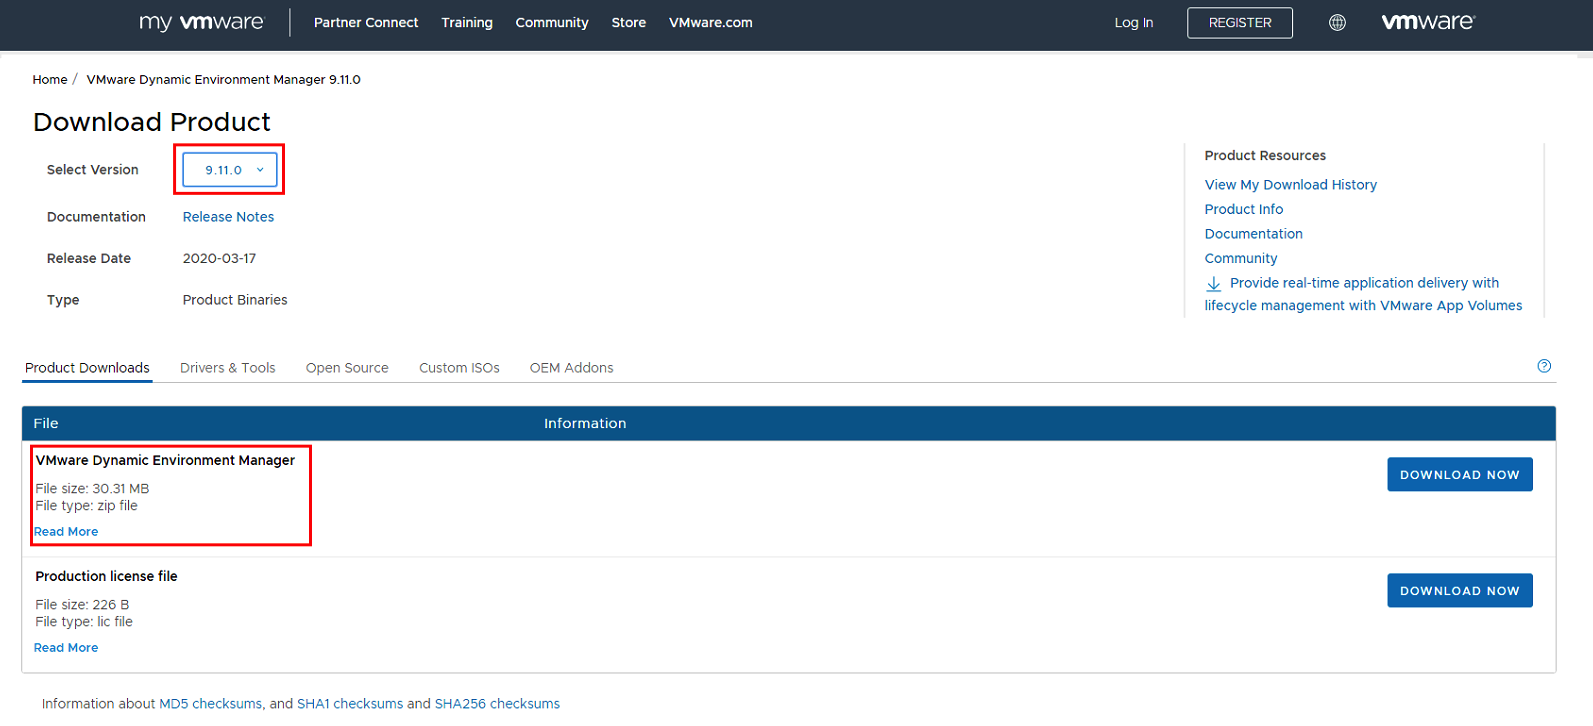1593x726 pixels.
Task: Read More for VMware Dynamic Environment Manager
Action: coord(66,532)
